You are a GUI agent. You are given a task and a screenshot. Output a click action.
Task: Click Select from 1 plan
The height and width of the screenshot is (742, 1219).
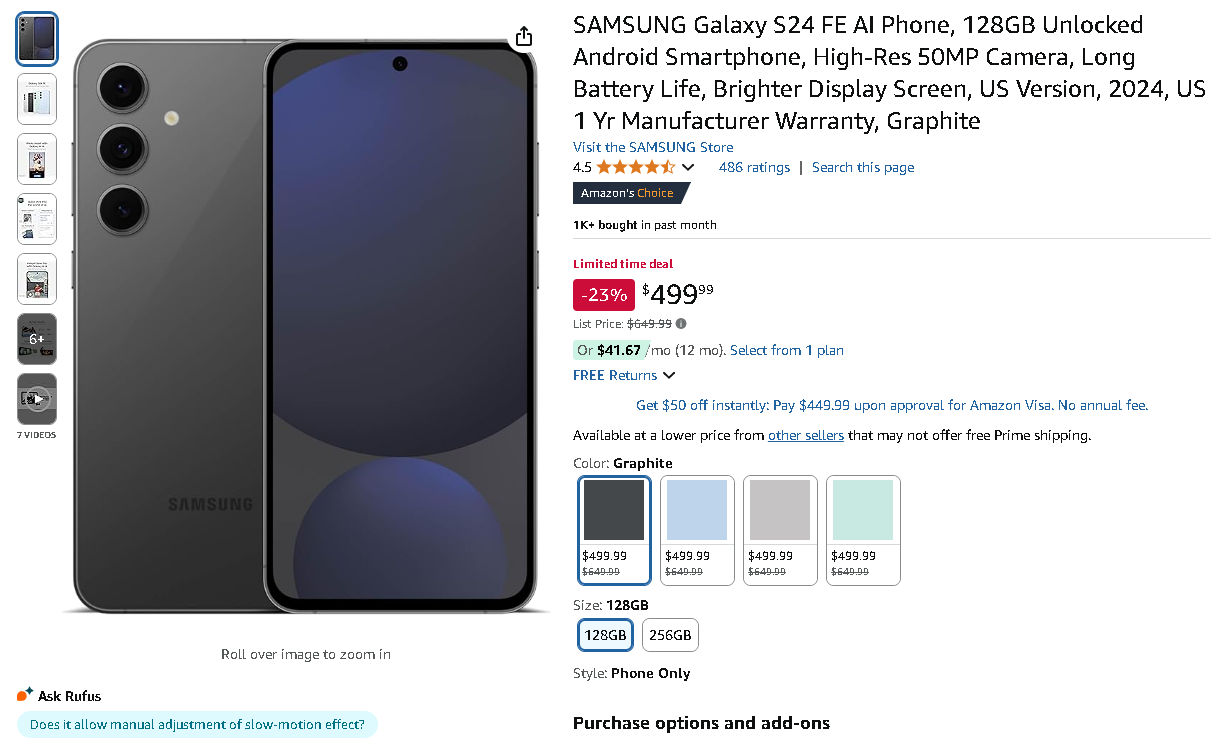[786, 350]
